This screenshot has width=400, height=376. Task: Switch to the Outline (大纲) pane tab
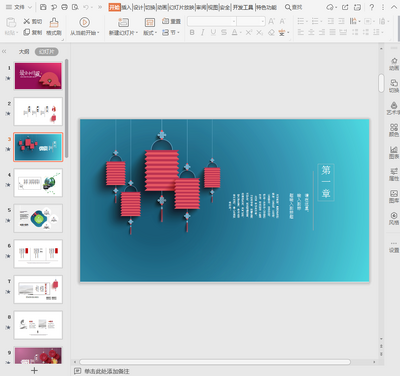pyautogui.click(x=24, y=51)
